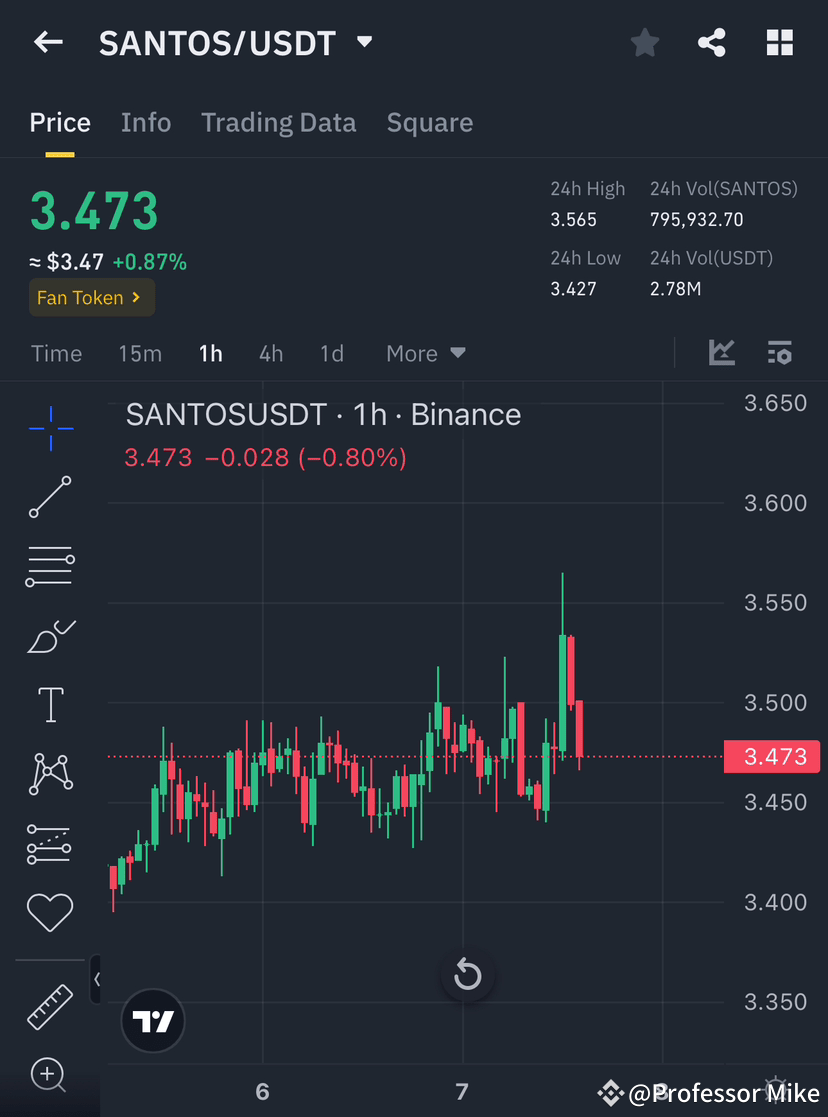Image resolution: width=828 pixels, height=1117 pixels.
Task: Collapse the drawing tools sidebar
Action: pyautogui.click(x=97, y=980)
